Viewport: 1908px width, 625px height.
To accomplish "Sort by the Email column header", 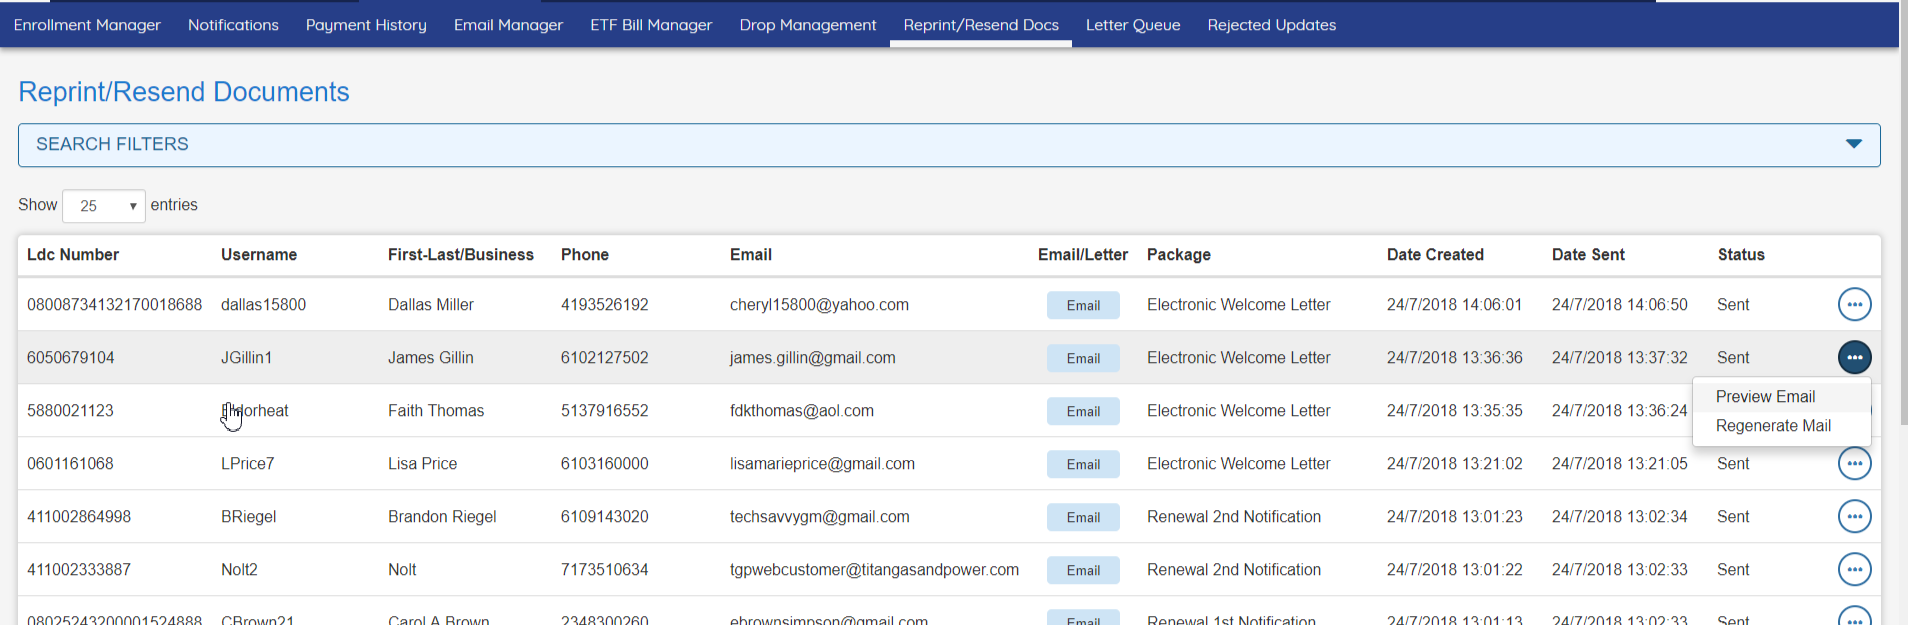I will tap(751, 255).
